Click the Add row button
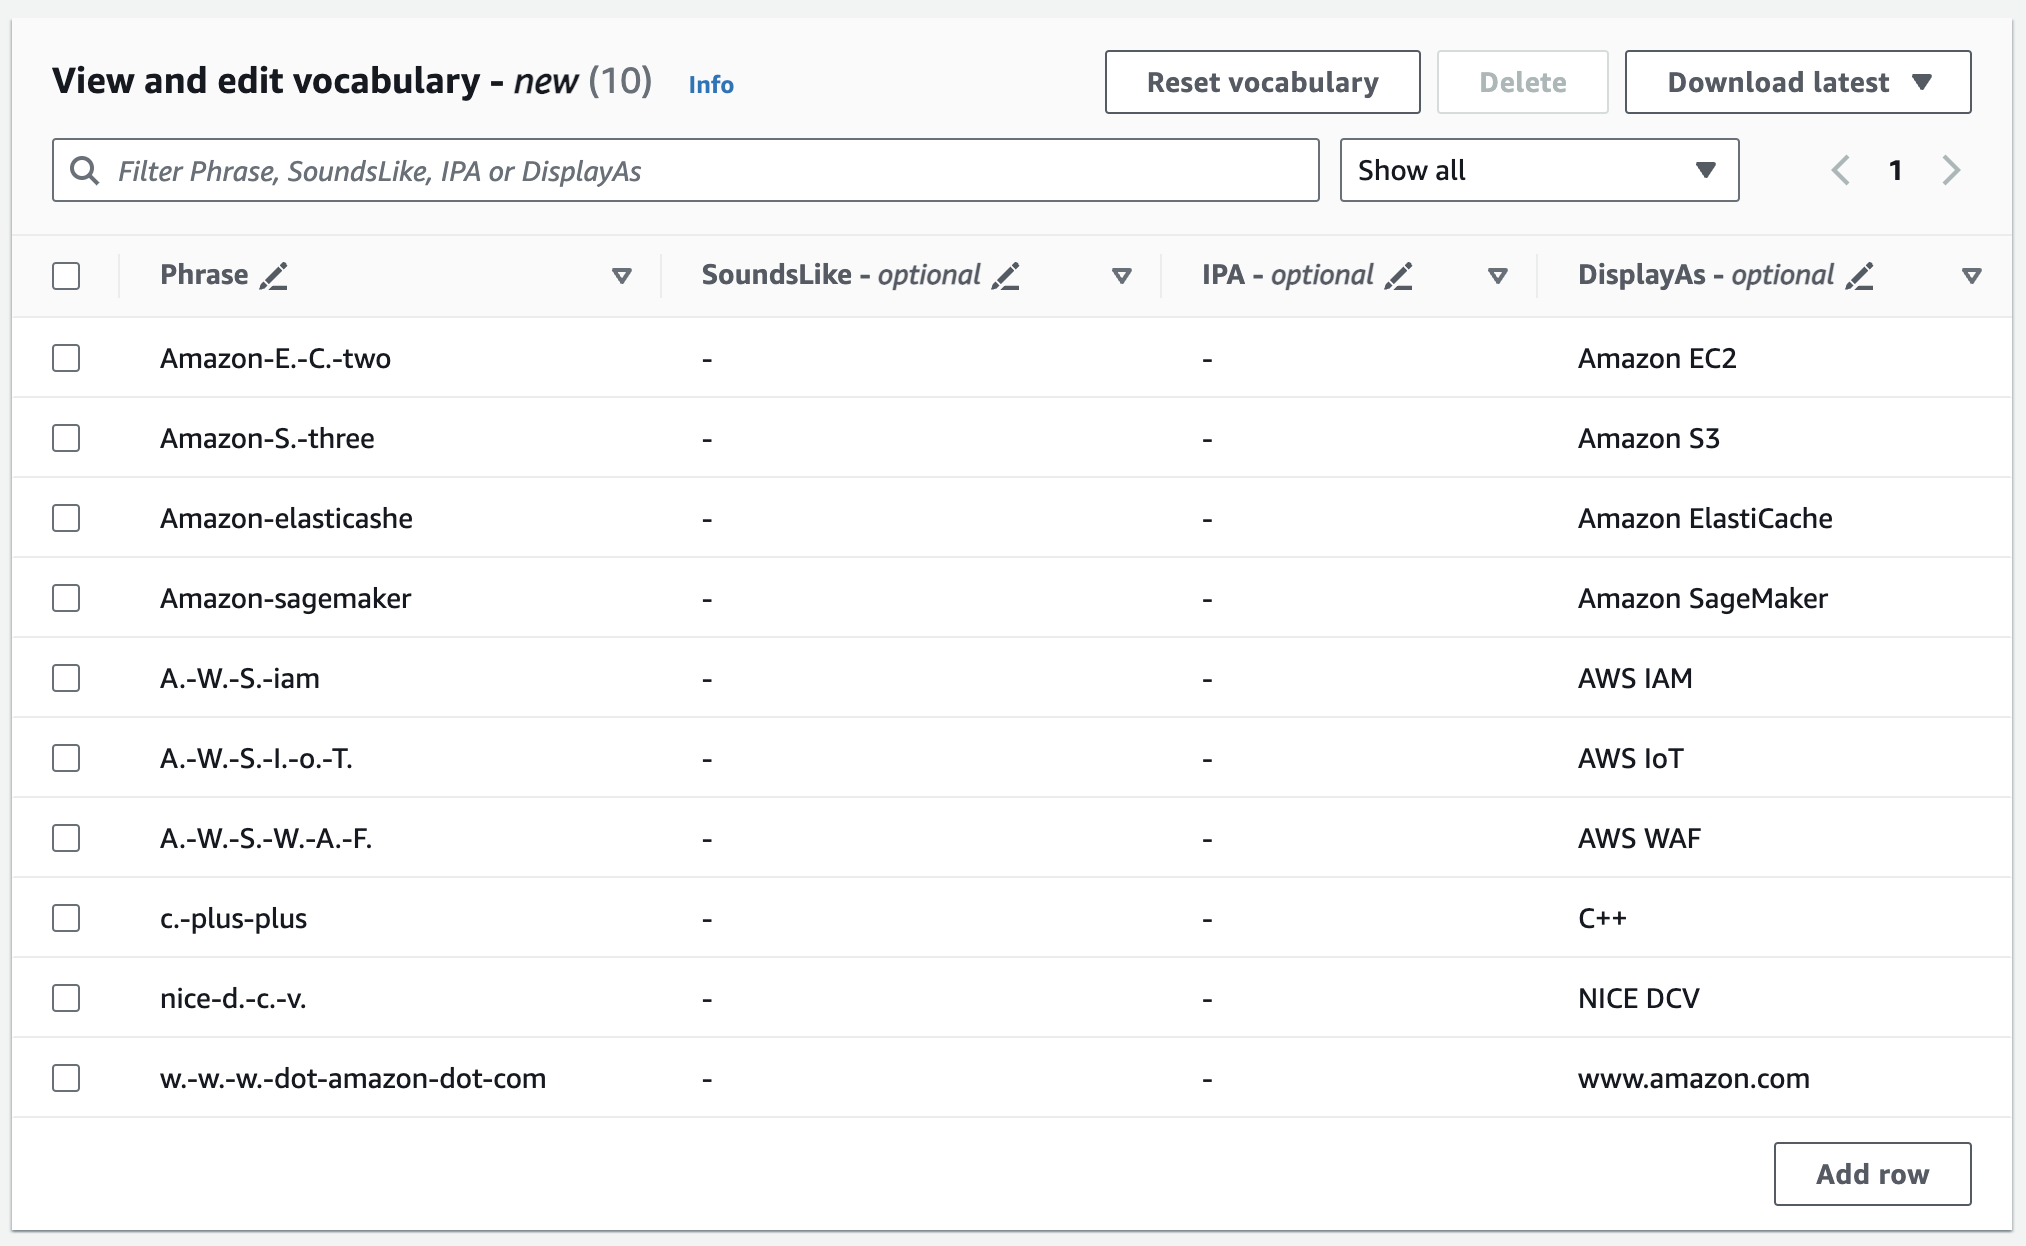Screen dimensions: 2026x1246 [x=1873, y=1172]
